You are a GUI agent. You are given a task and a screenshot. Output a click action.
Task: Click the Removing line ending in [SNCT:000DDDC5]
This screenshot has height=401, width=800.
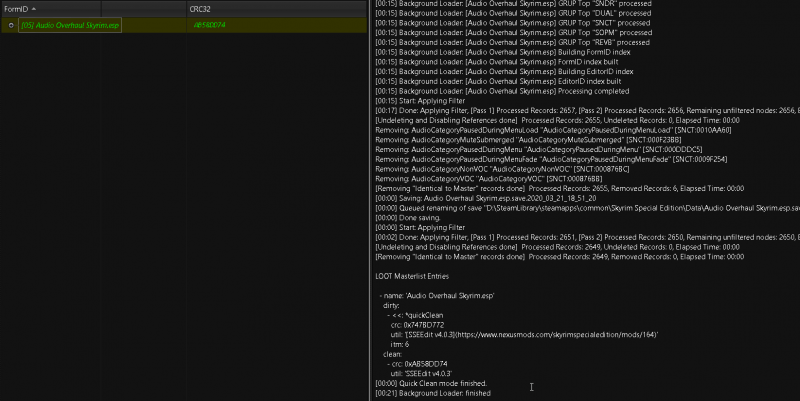(539, 149)
